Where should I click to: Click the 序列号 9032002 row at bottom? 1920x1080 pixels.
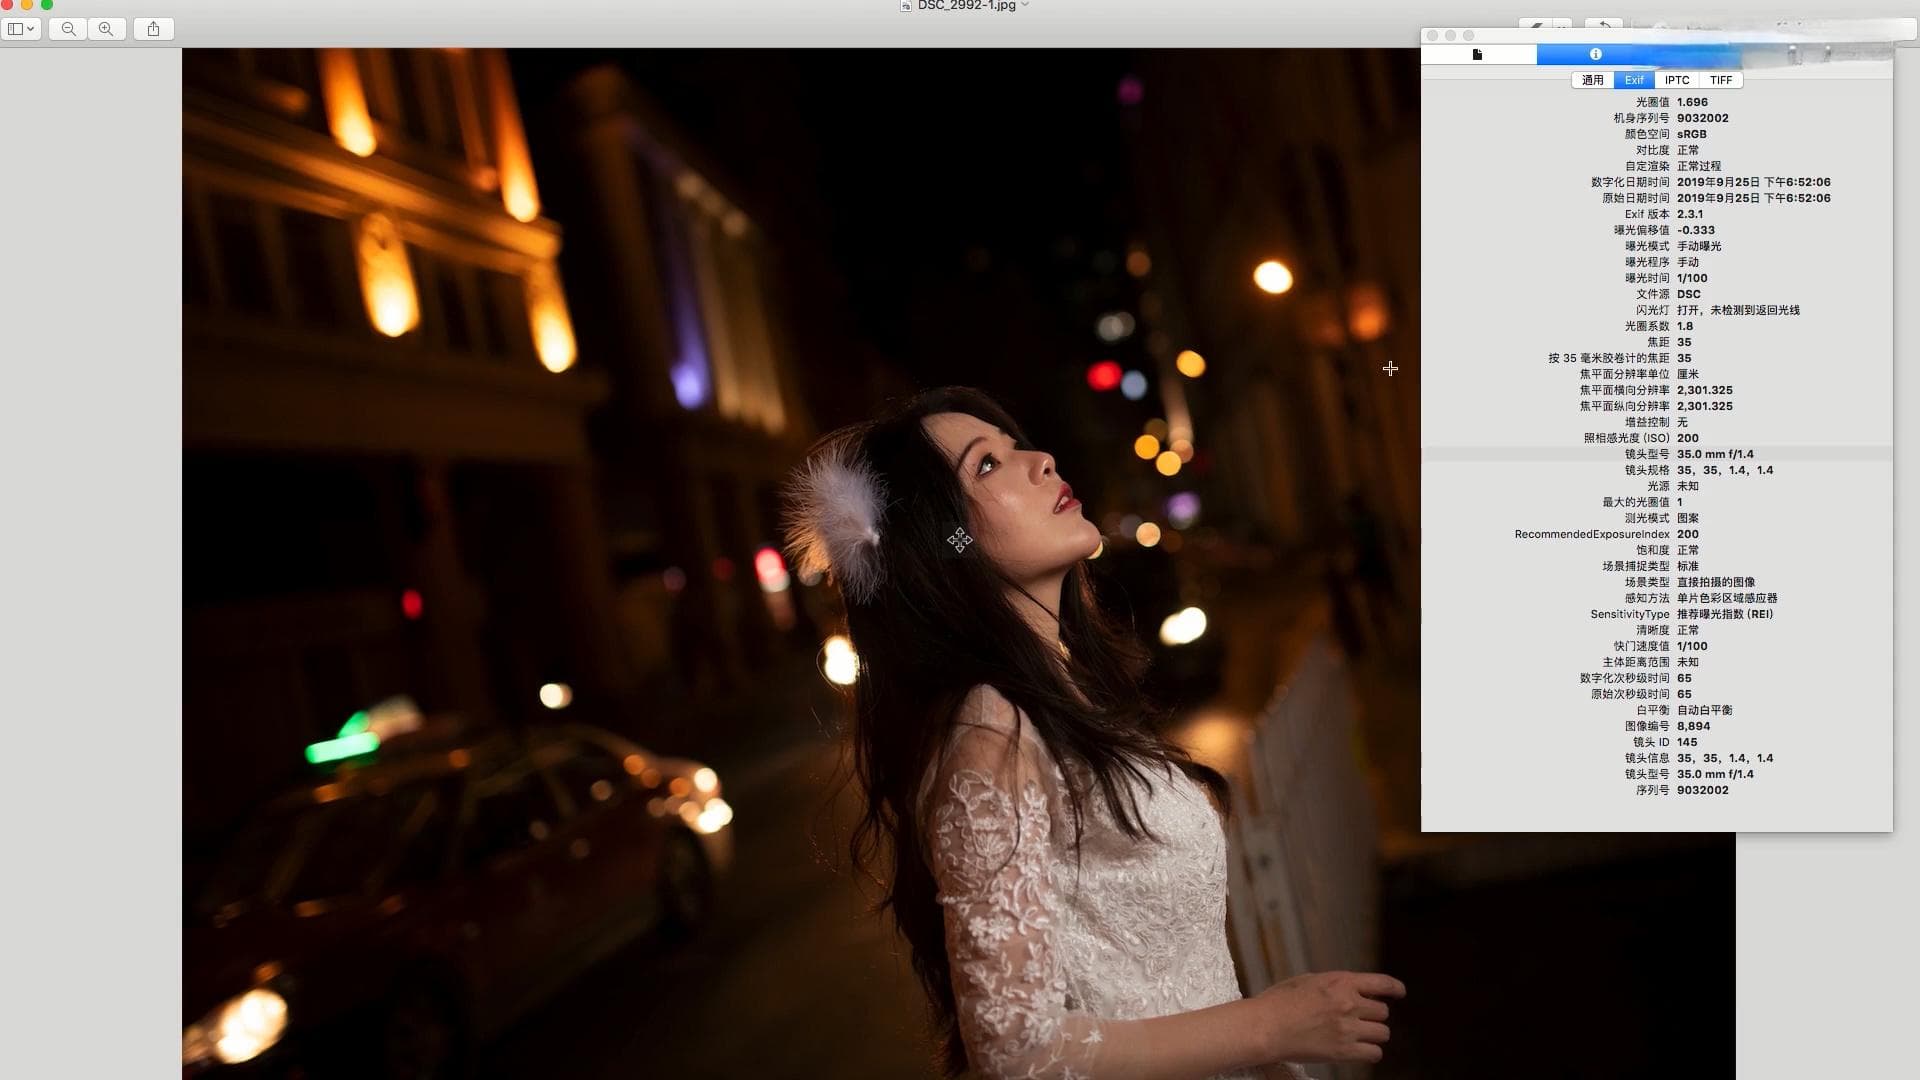pos(1657,790)
